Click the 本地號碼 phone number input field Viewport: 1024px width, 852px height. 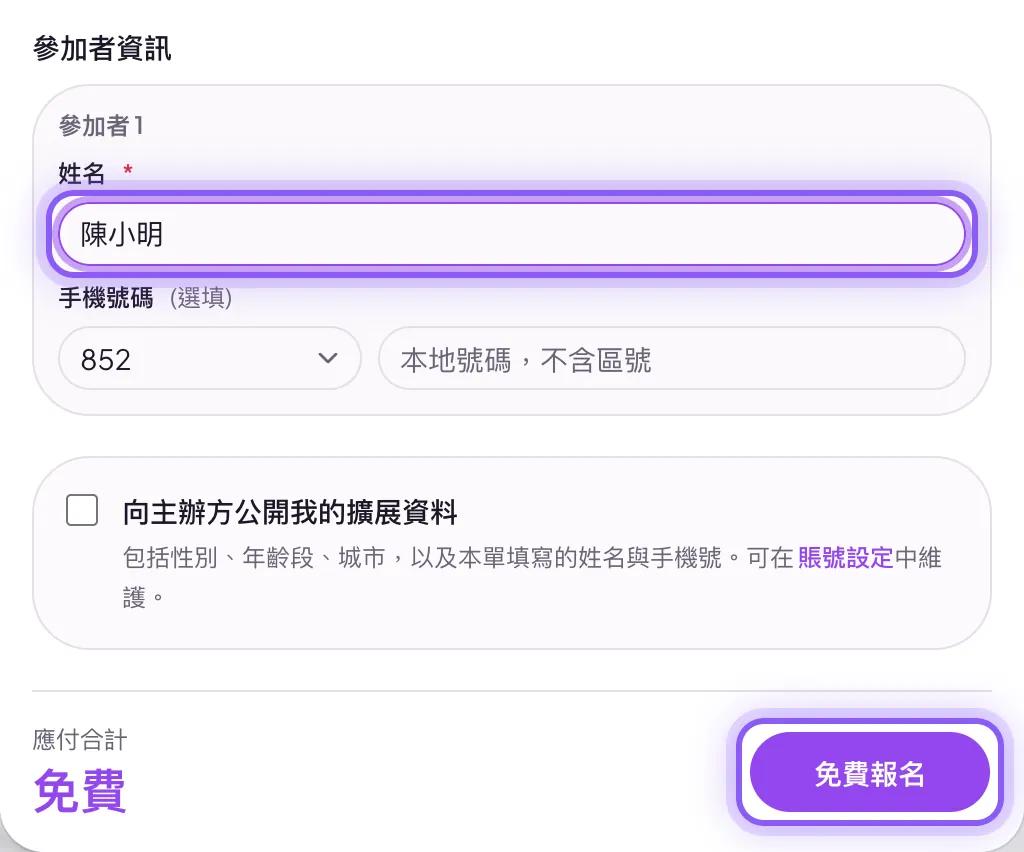[x=671, y=358]
